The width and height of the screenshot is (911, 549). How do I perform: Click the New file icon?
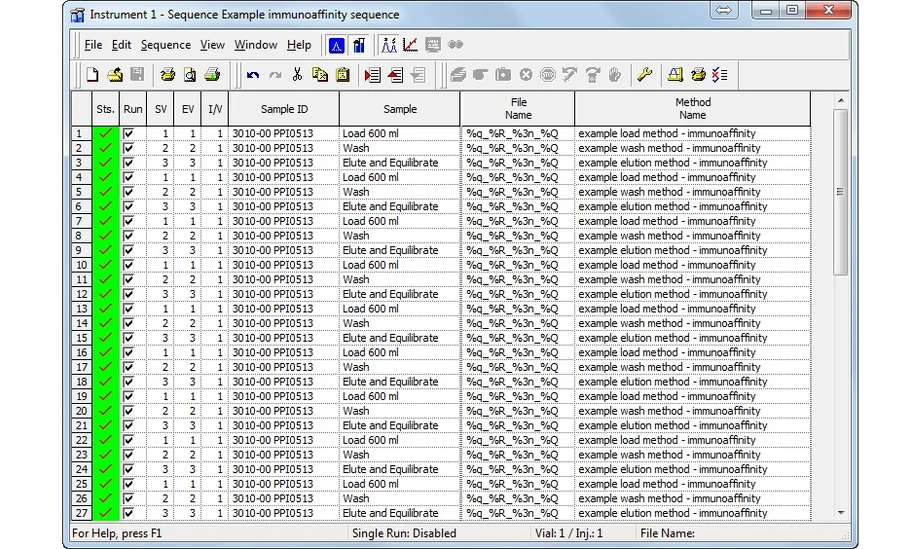tap(92, 75)
